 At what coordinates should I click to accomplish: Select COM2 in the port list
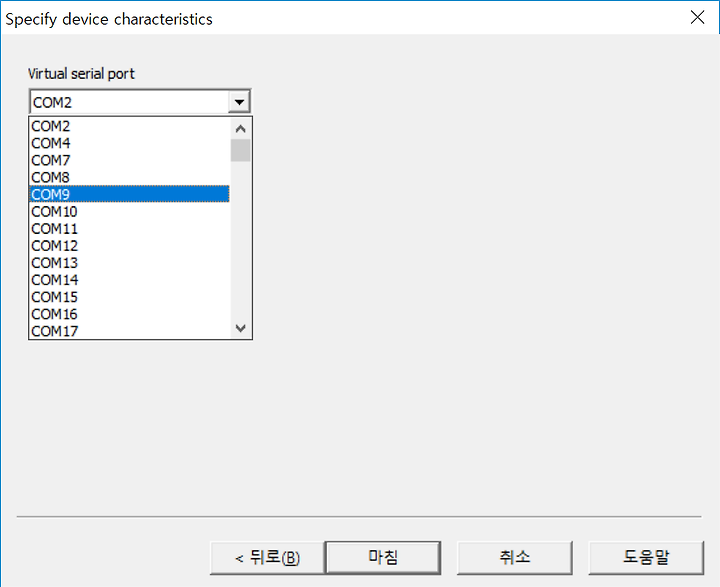click(129, 126)
